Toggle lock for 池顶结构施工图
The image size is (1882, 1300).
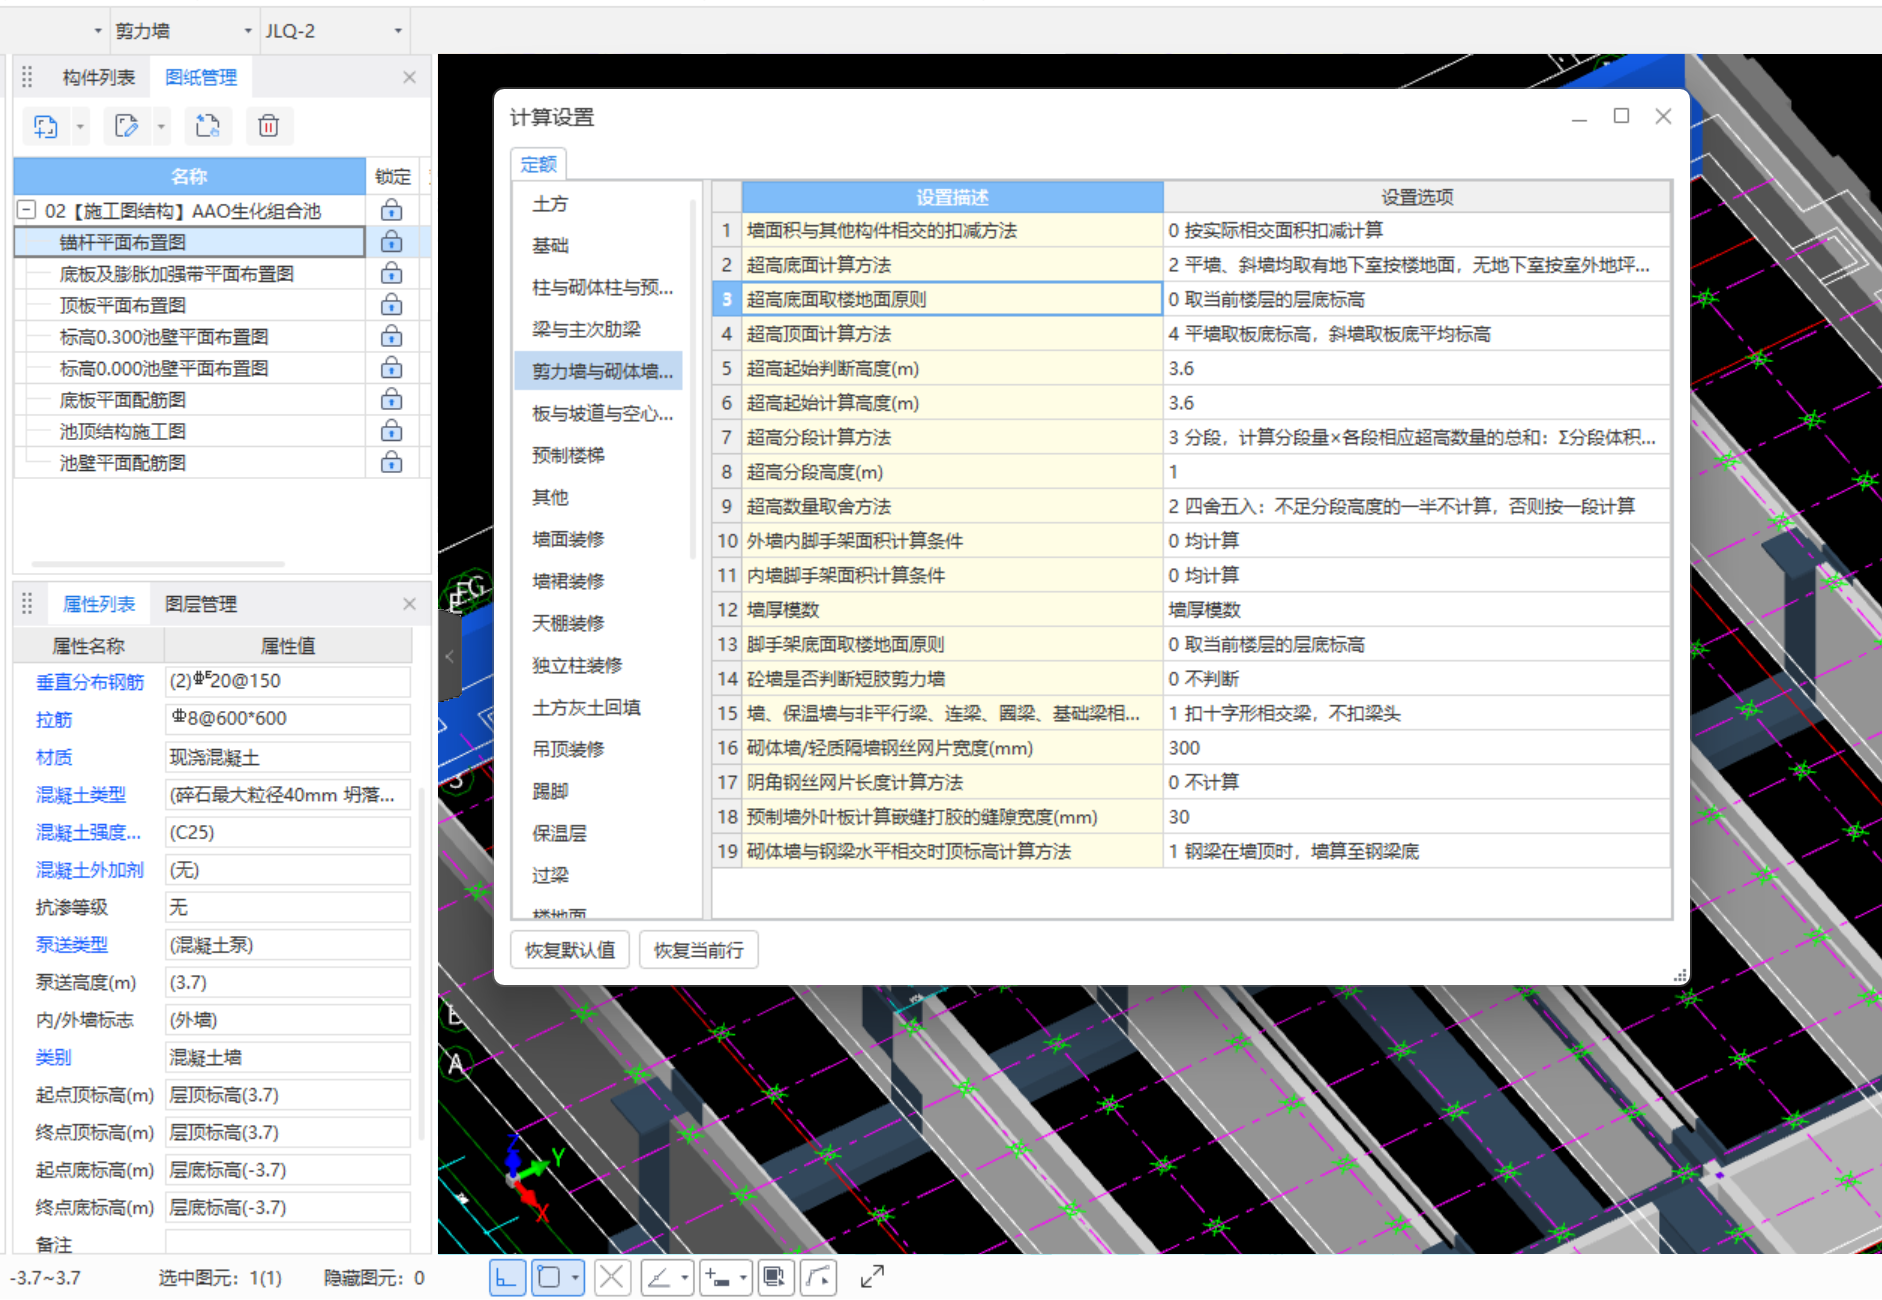point(392,430)
